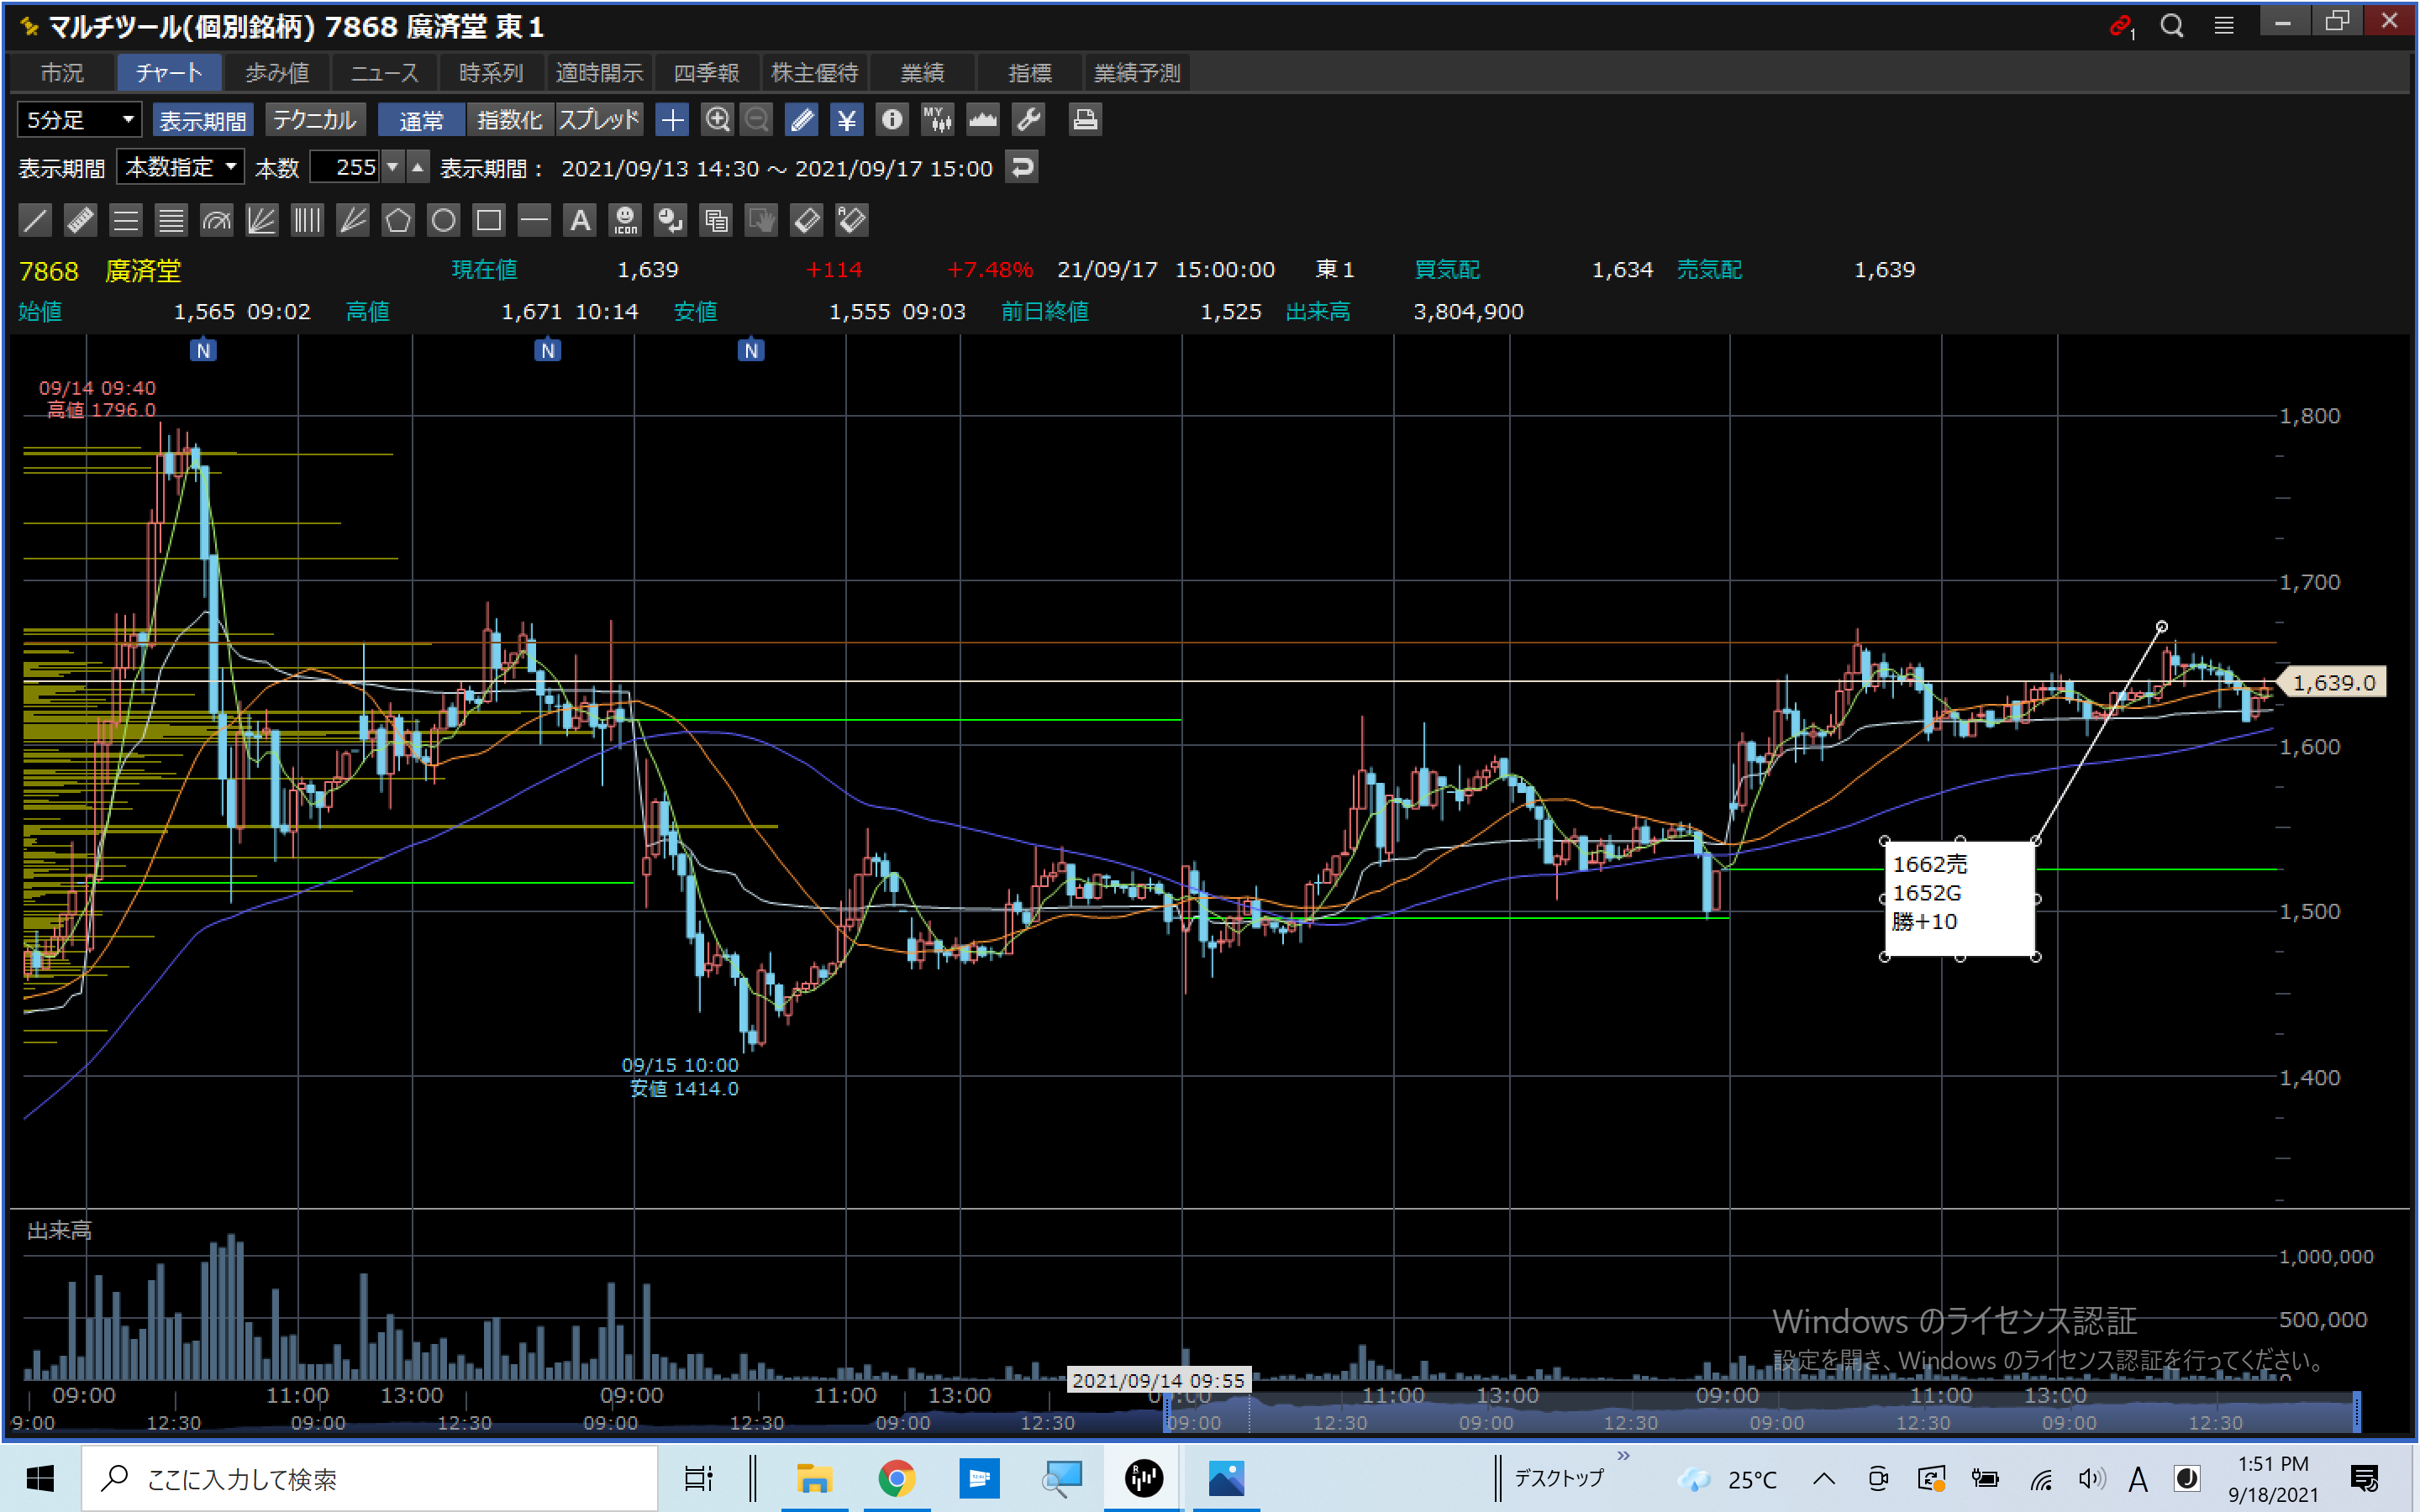Select the trend line drawing tool
2420x1512 pixels.
click(x=35, y=220)
